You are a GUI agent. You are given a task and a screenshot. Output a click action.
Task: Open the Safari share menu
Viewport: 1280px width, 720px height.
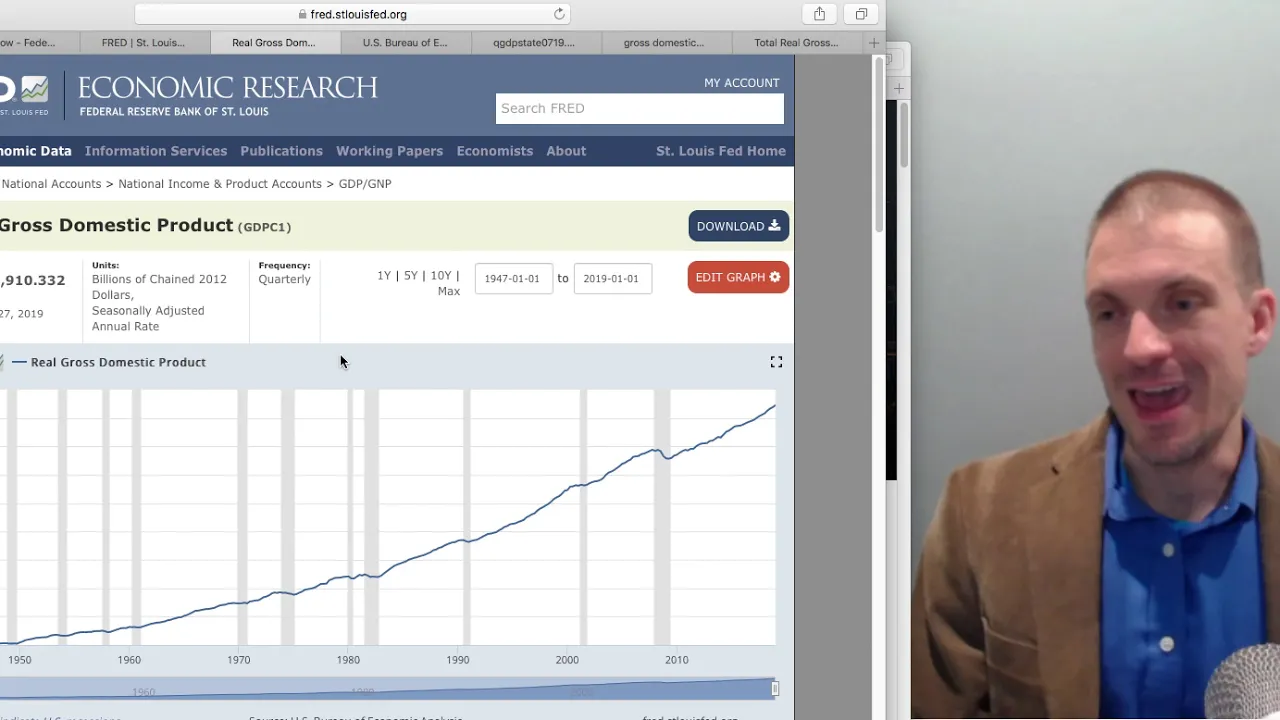pos(819,14)
